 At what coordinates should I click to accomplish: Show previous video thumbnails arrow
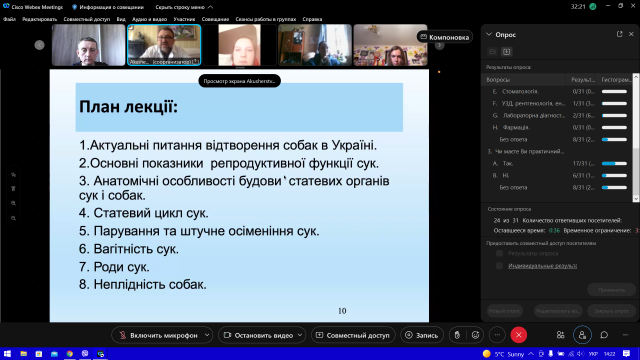(40, 45)
